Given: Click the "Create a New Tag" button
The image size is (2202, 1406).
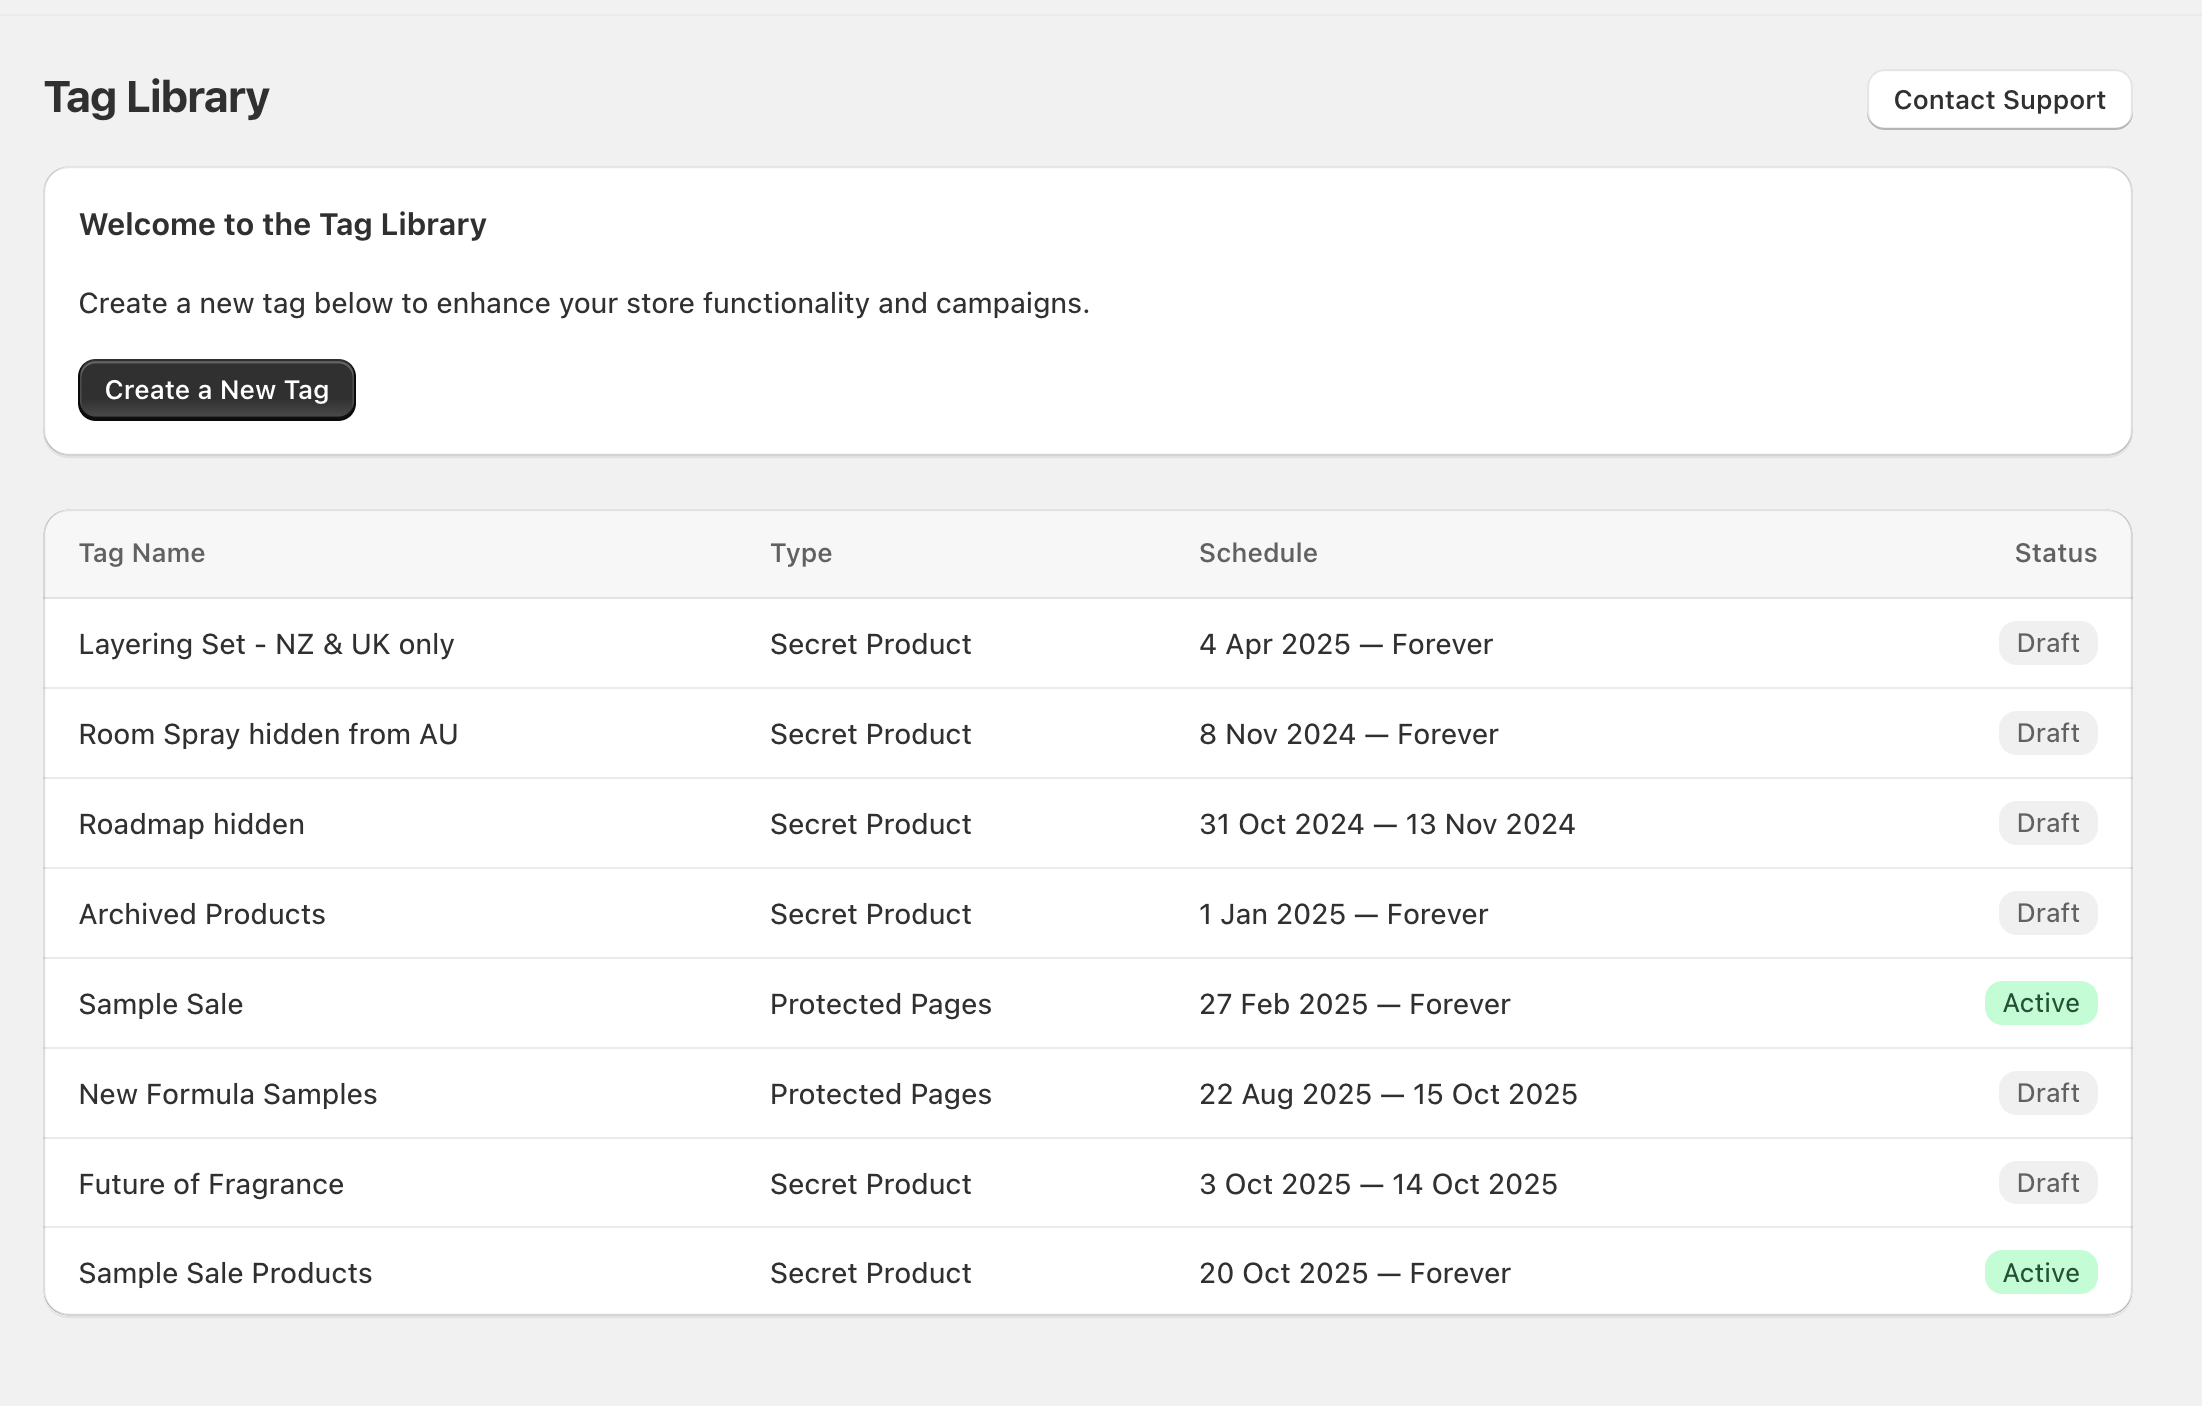Looking at the screenshot, I should click(216, 390).
